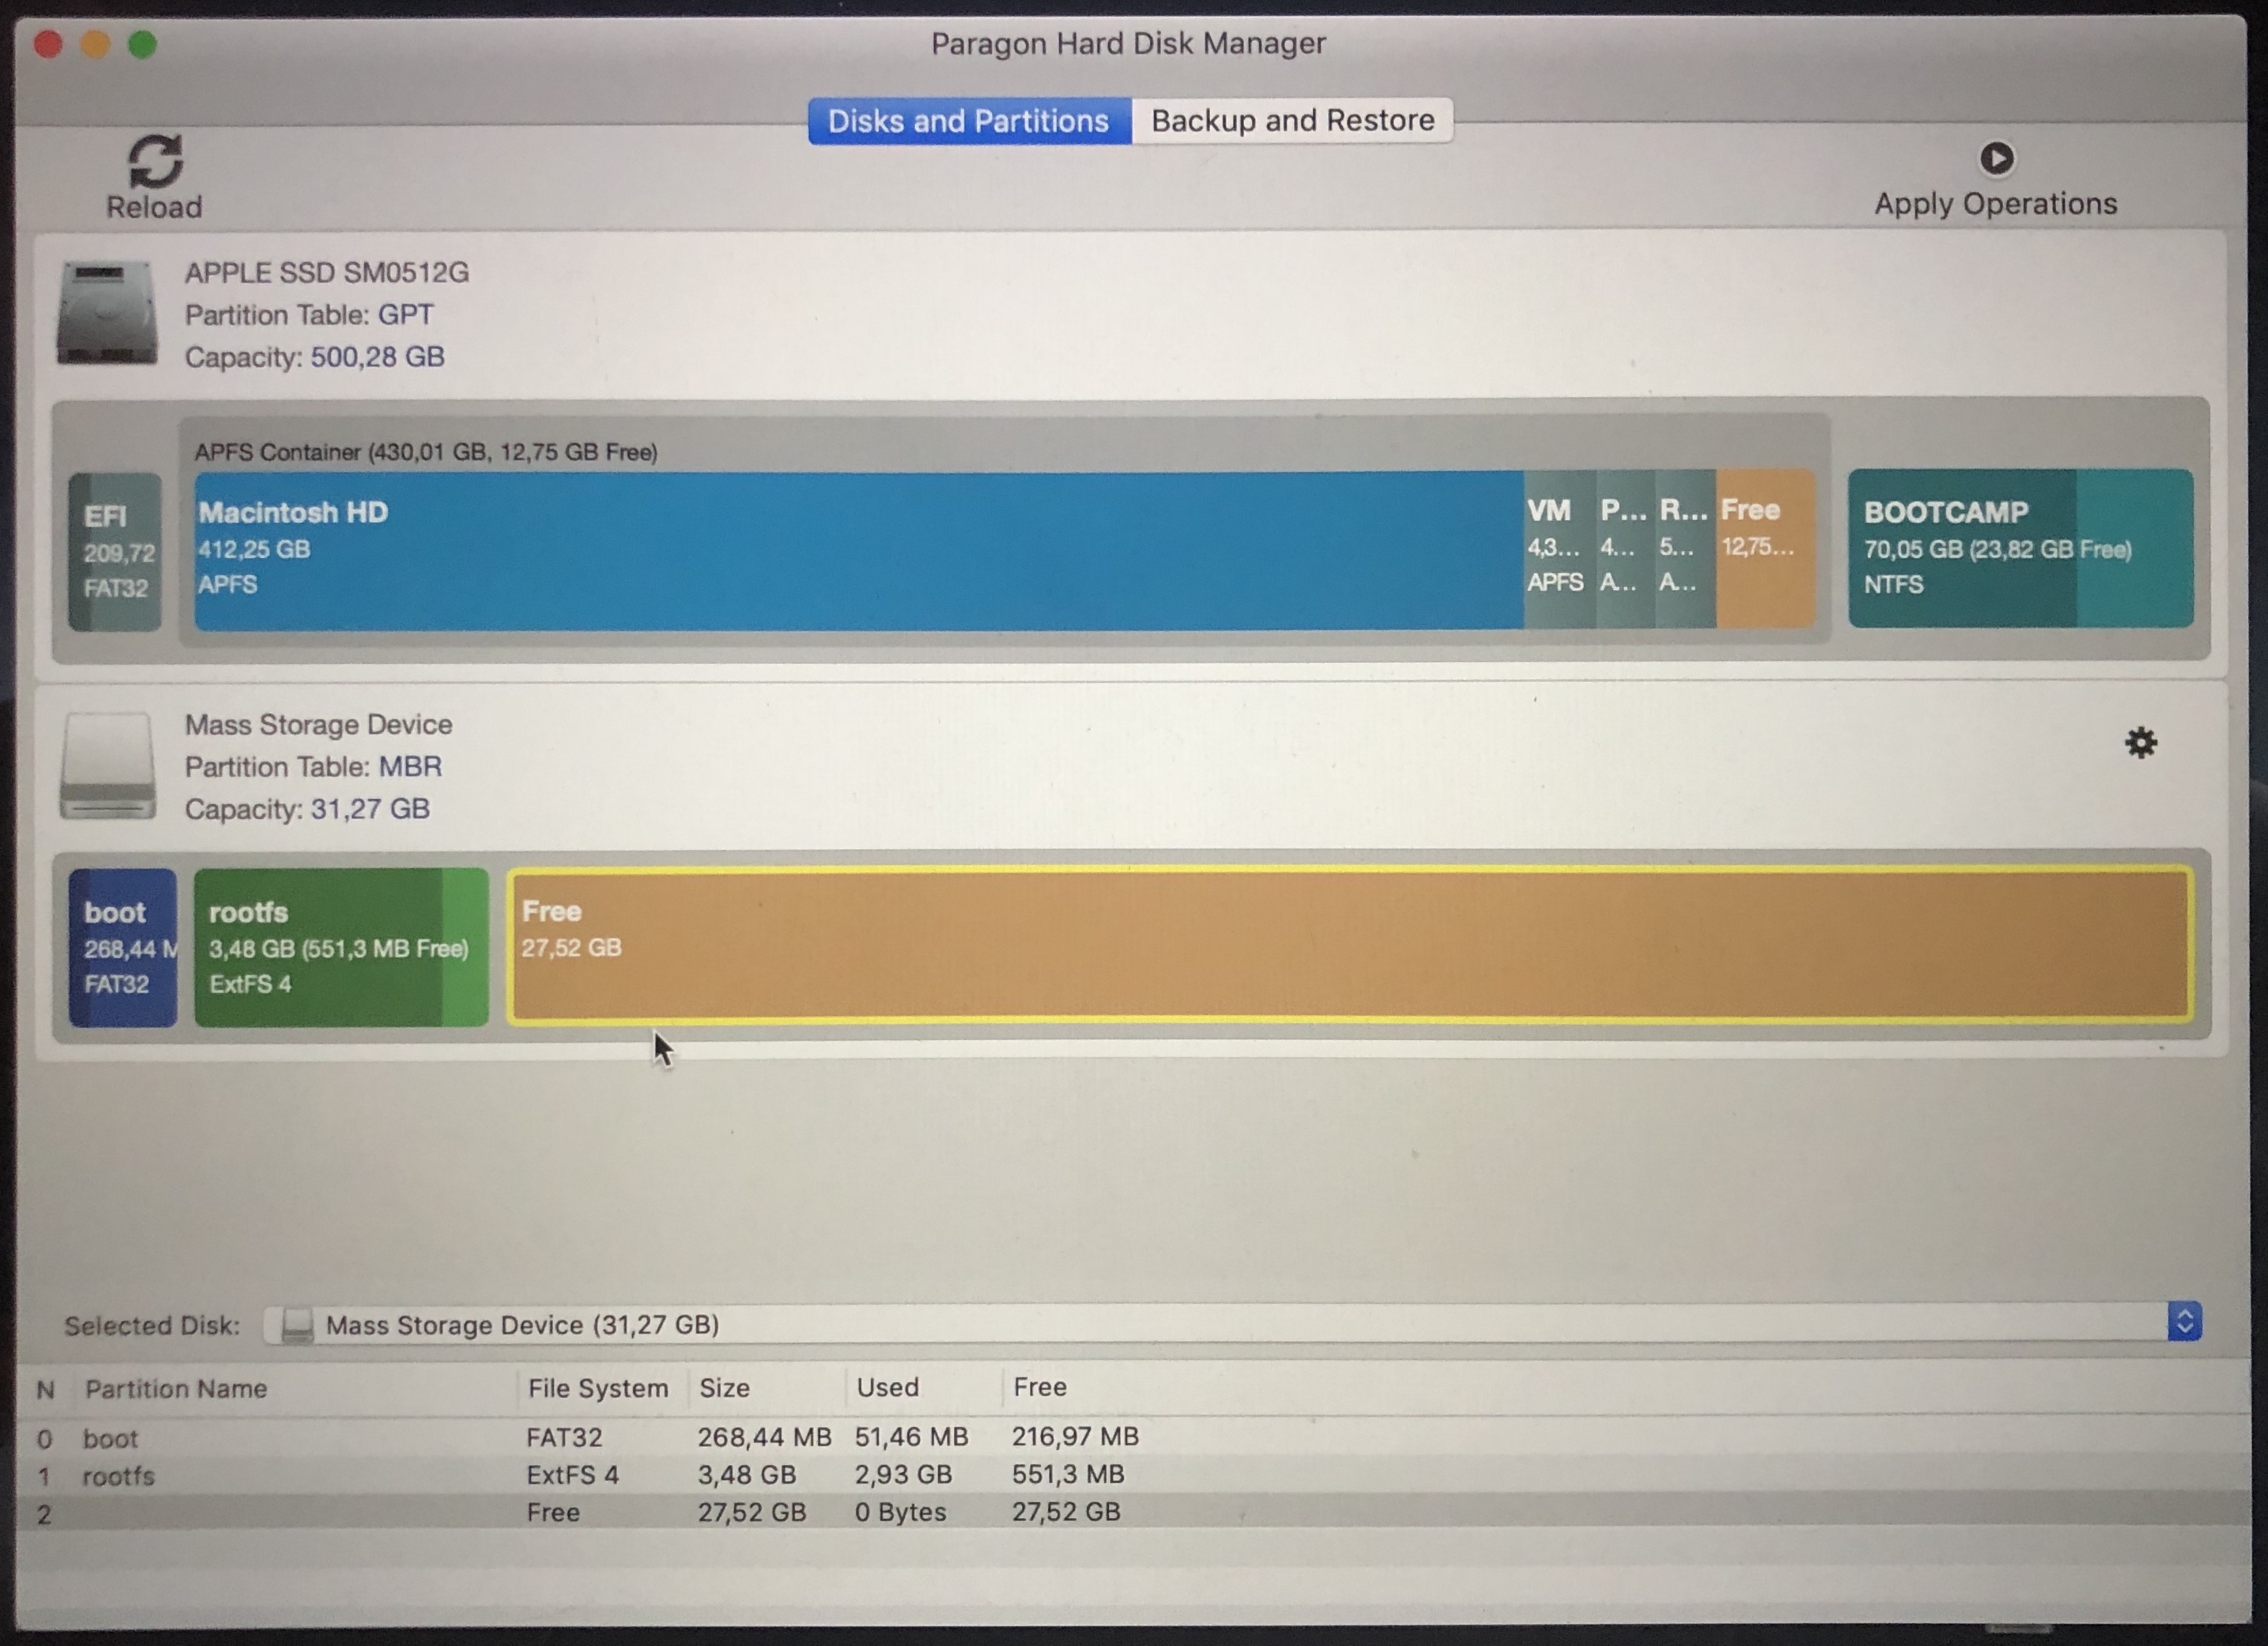Open the gear settings for Mass Storage Device

(2140, 743)
